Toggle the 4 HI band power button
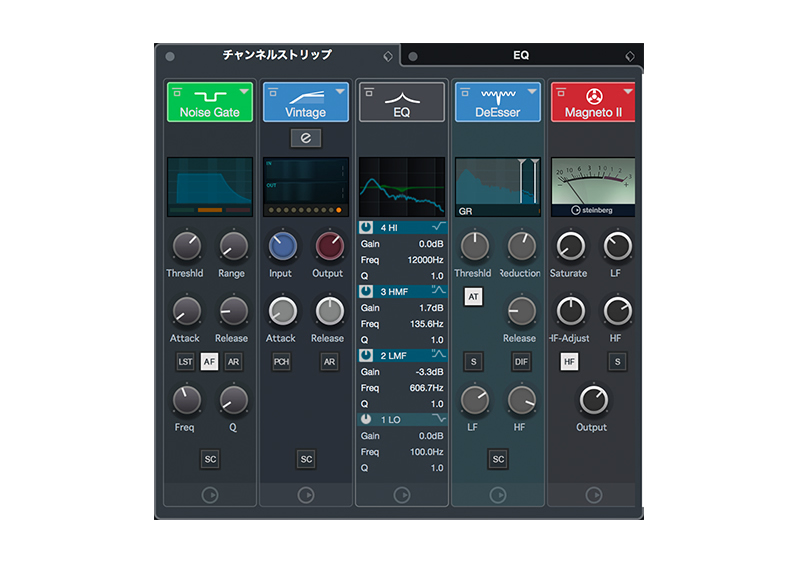This screenshot has height=561, width=800. (366, 227)
